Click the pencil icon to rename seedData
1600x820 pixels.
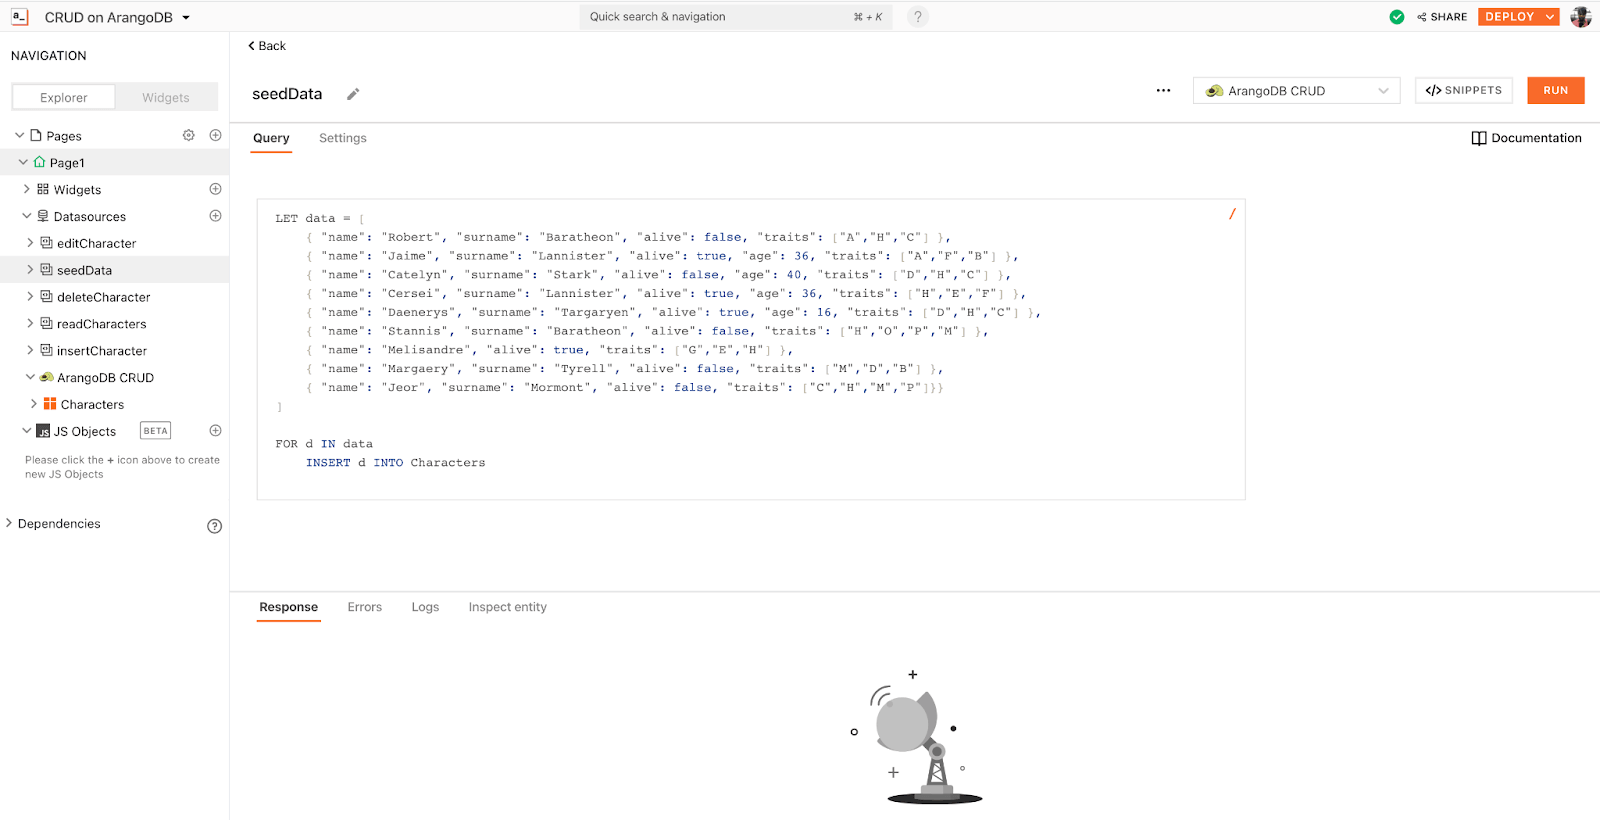[x=353, y=94]
